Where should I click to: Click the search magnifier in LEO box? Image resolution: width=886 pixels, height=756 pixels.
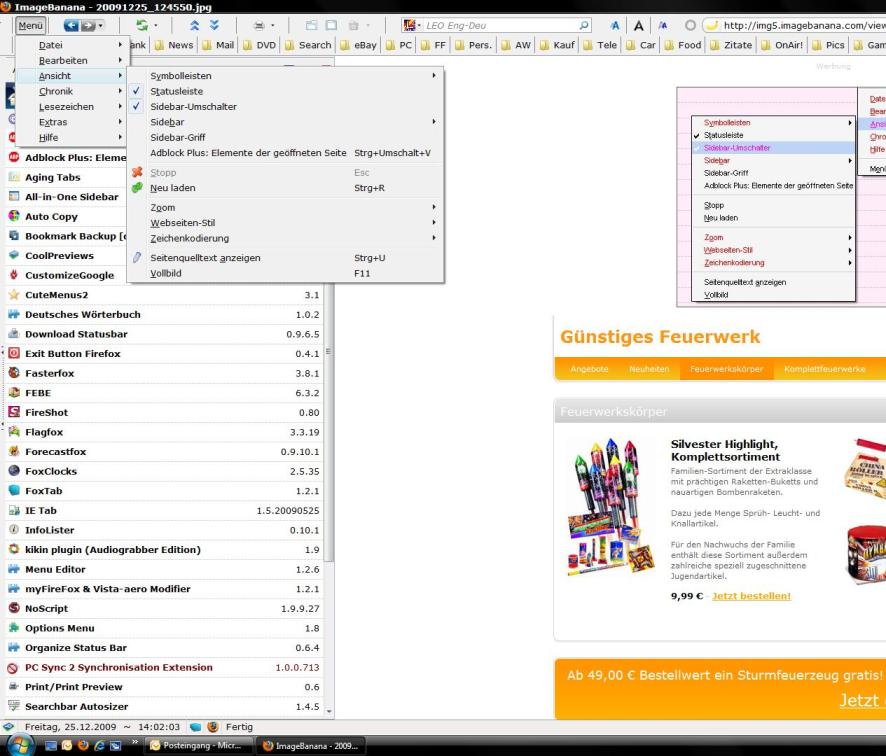[x=585, y=24]
